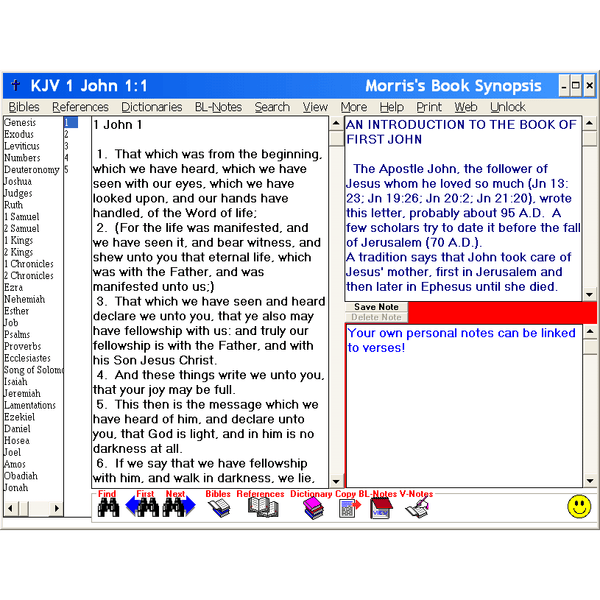600x600 pixels.
Task: Select Exodus in the book list
Action: [19, 134]
